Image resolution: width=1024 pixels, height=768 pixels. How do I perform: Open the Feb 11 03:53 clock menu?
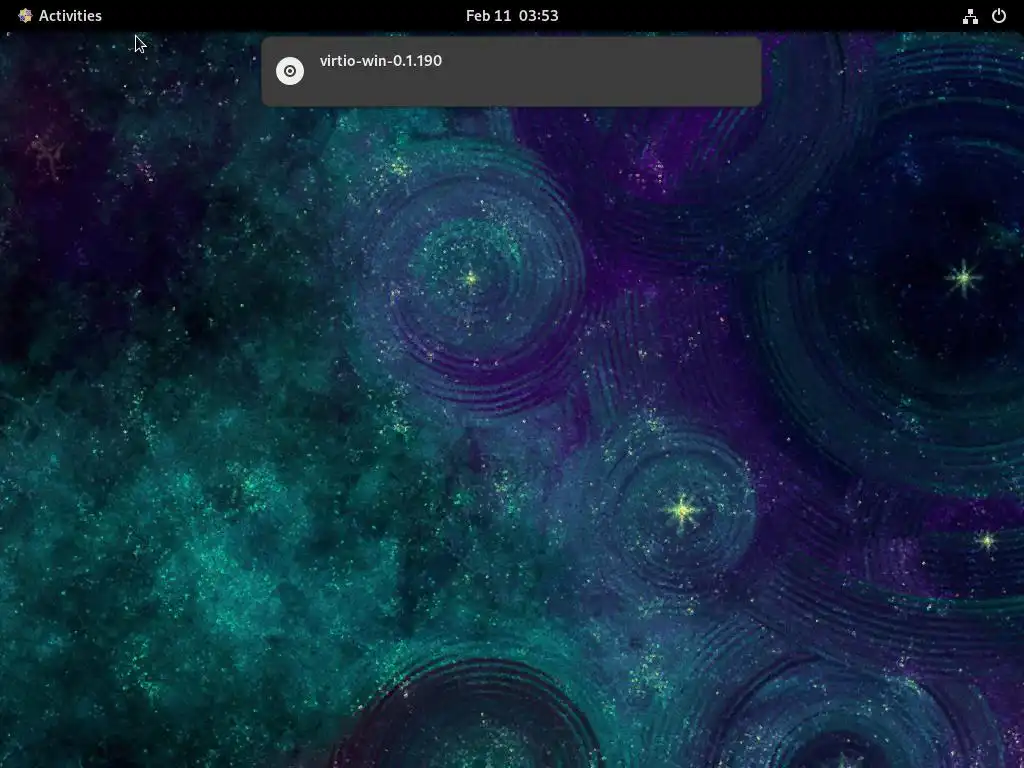(512, 16)
